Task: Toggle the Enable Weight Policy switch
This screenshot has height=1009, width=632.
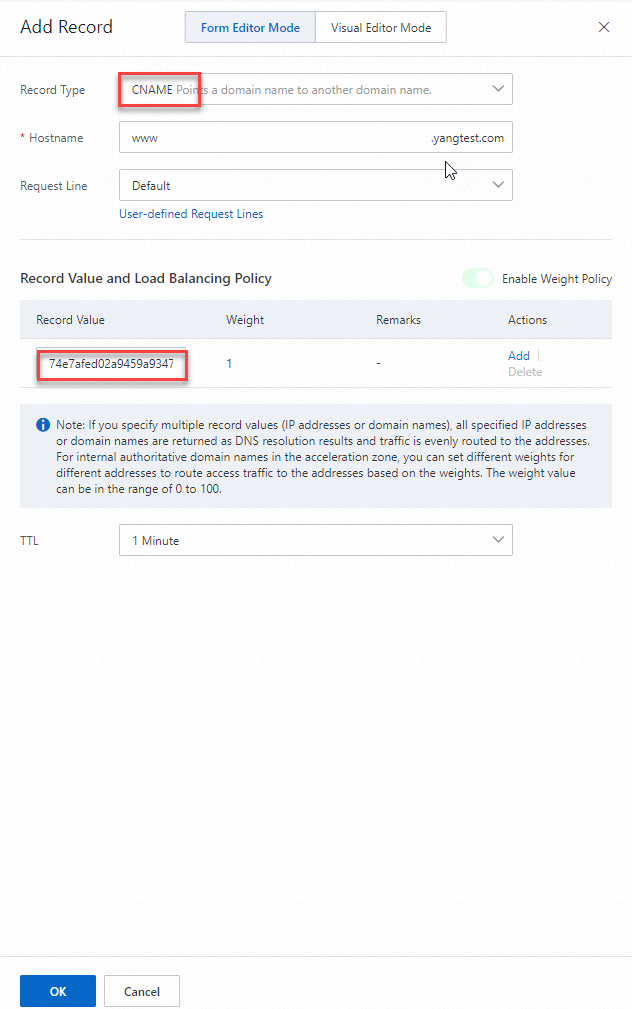Action: (x=478, y=279)
